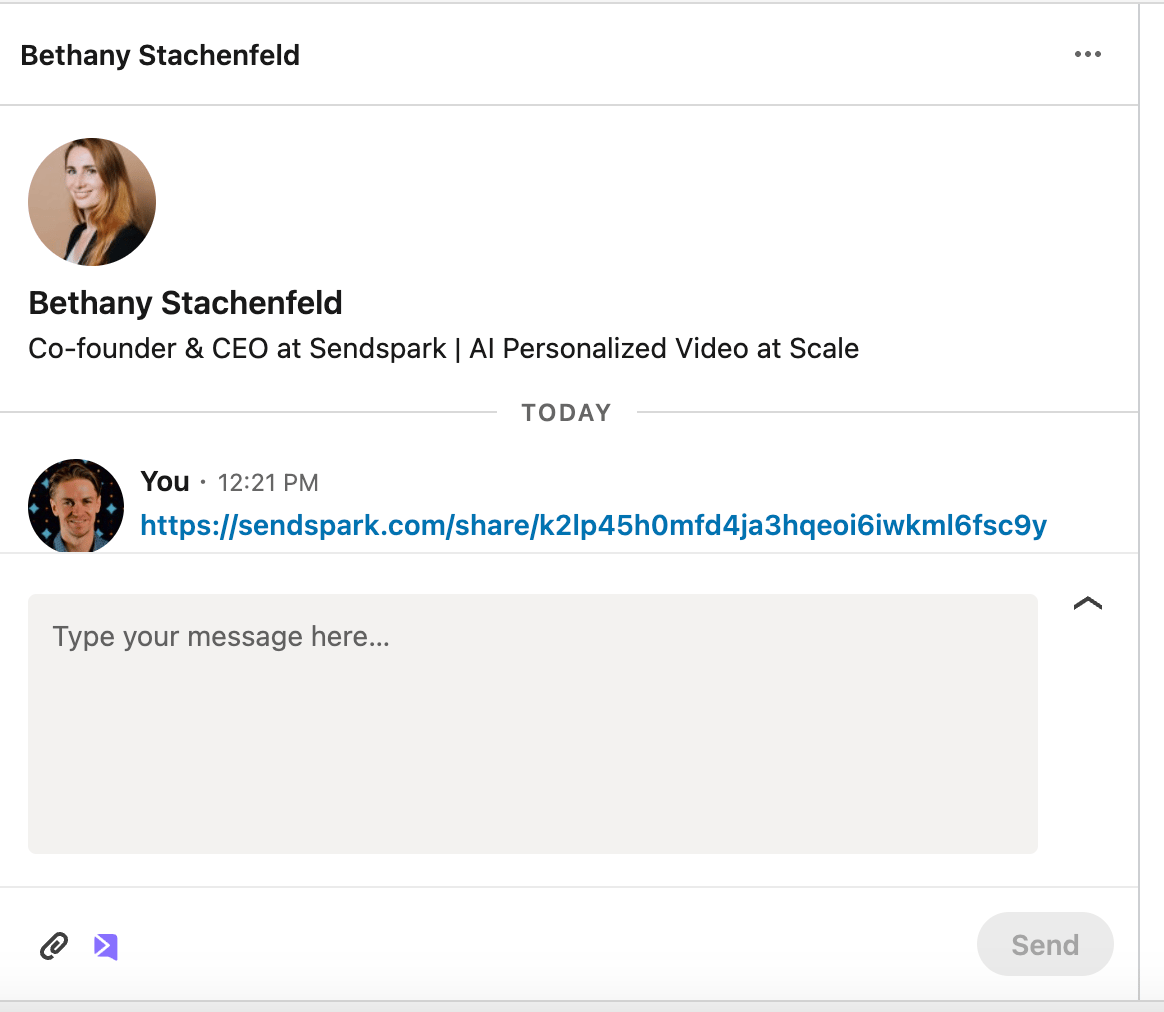Expand the message box with chevron
Image resolution: width=1164 pixels, height=1012 pixels.
coord(1088,603)
